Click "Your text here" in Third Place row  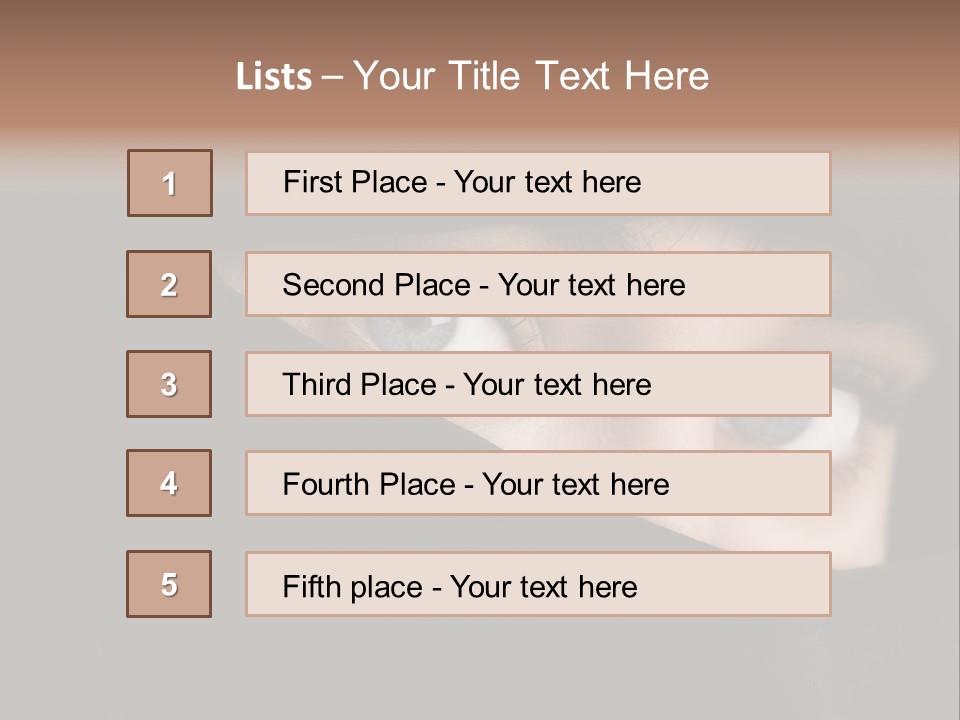point(557,385)
